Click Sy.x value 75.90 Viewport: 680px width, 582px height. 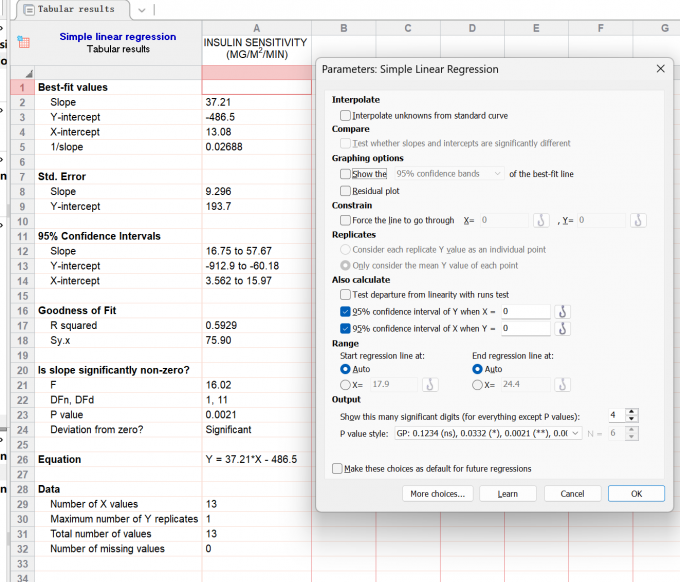click(256, 340)
